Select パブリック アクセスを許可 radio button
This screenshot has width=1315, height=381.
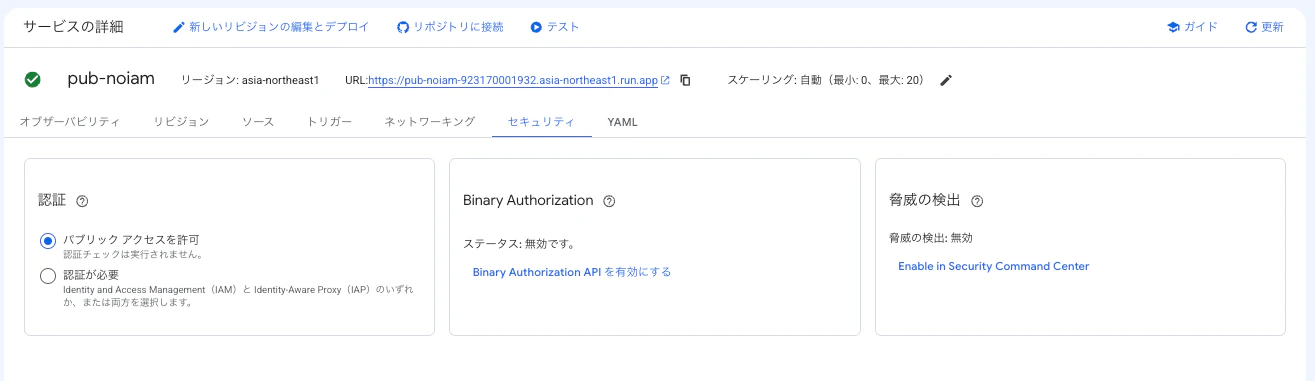tap(48, 241)
